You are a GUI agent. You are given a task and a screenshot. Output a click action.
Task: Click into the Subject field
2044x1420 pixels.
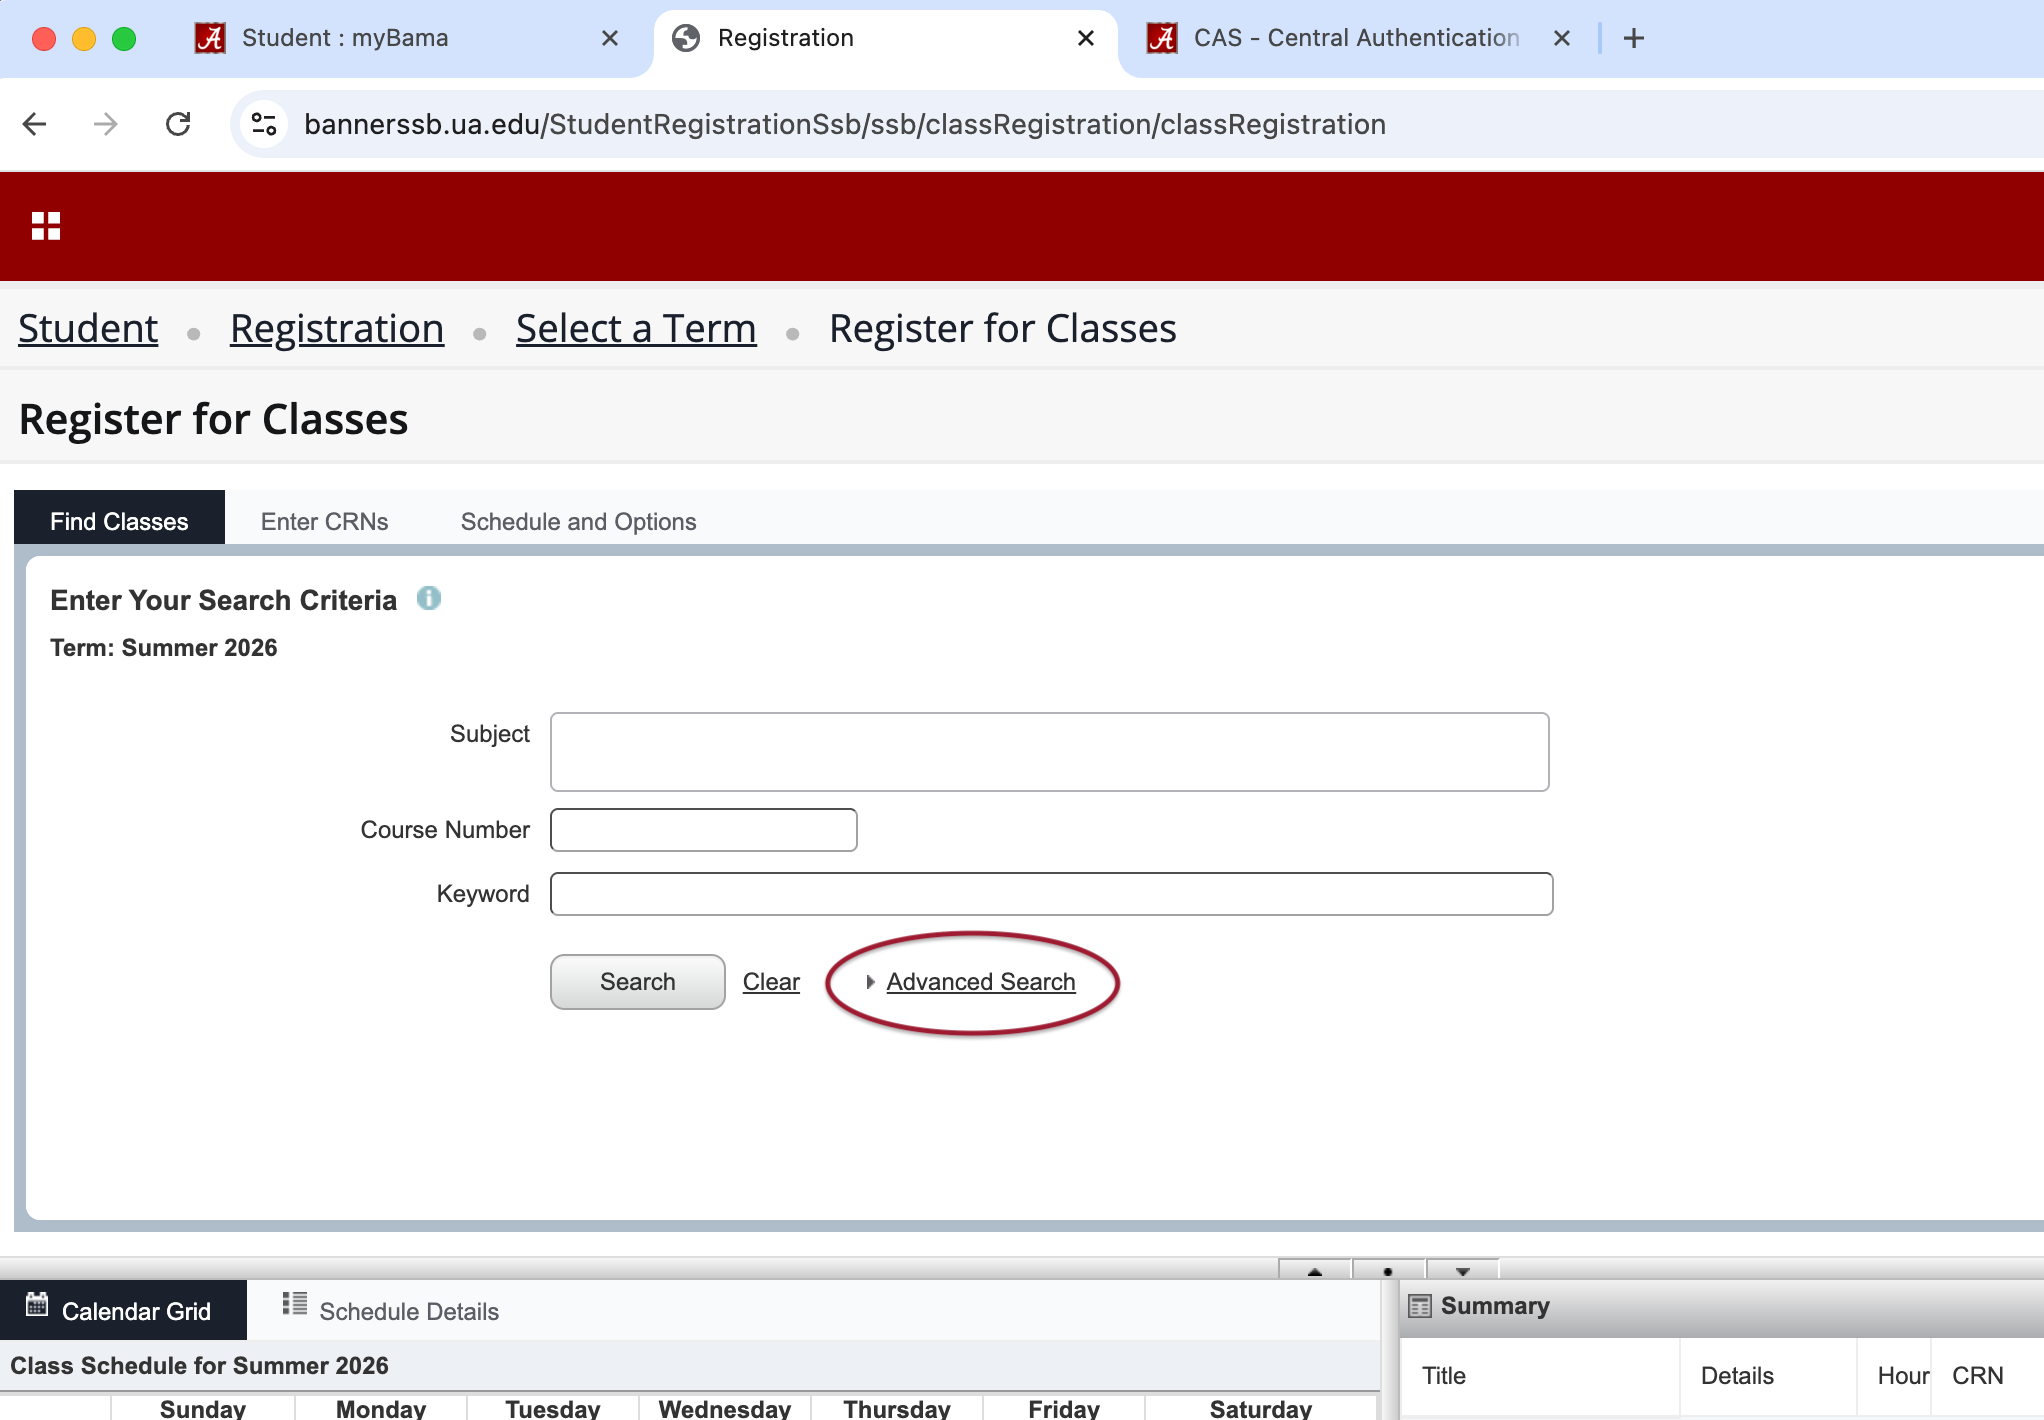pos(1049,752)
